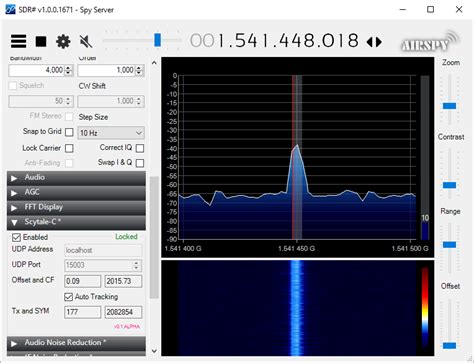Click the volume slider handle
This screenshot has height=363, width=474.
158,40
